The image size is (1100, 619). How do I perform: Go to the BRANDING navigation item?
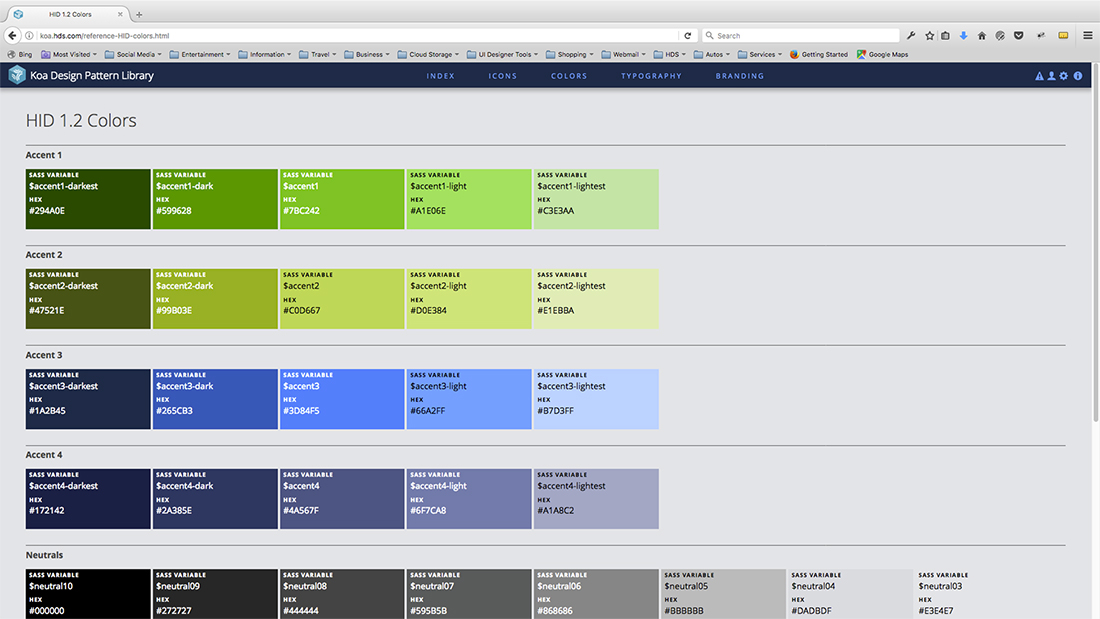[740, 76]
